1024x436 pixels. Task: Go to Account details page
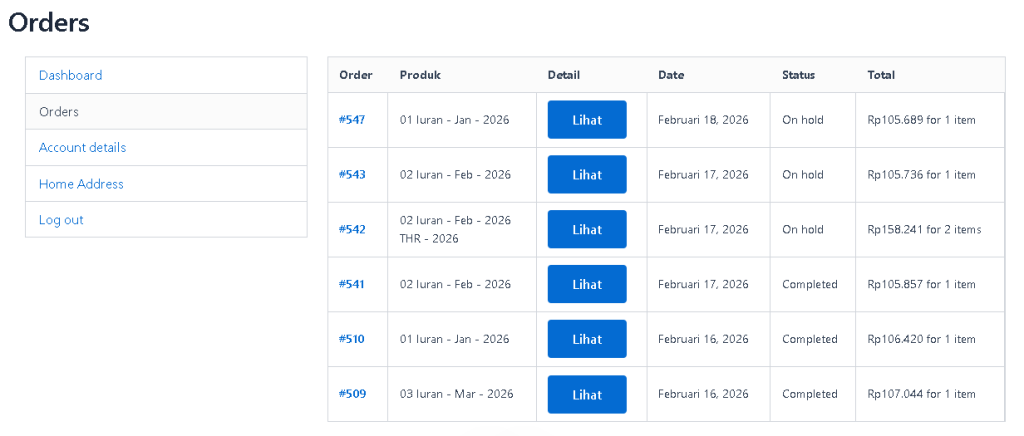coord(82,148)
